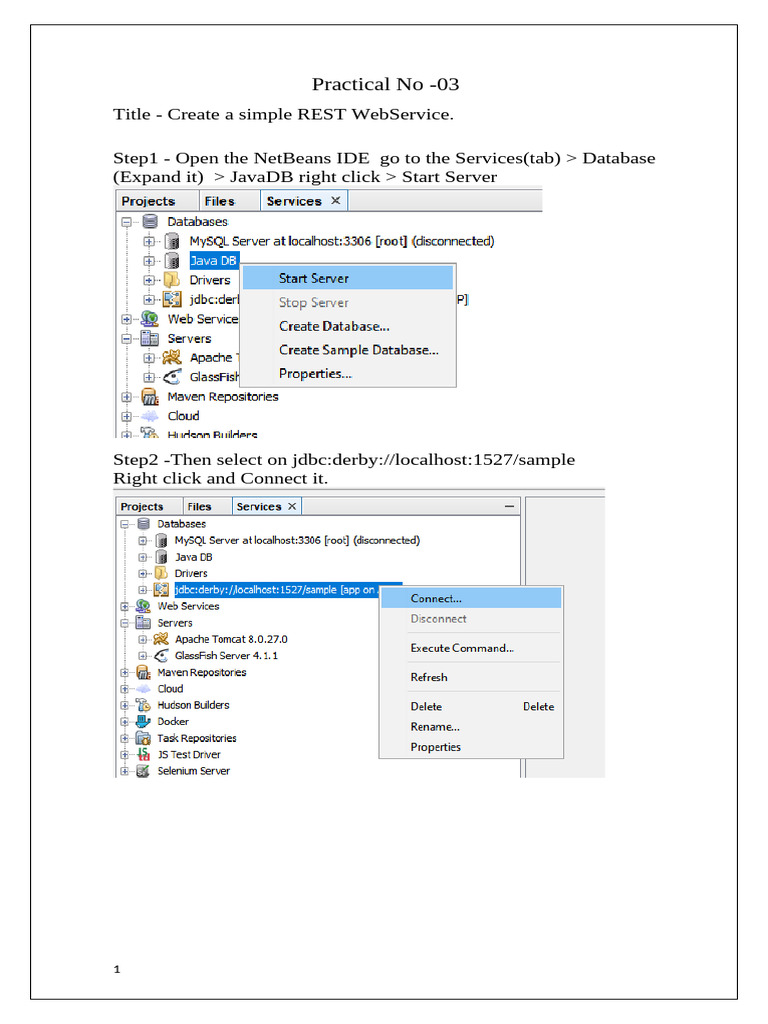The height and width of the screenshot is (1024, 768).
Task: Collapse Servers node in first screenshot
Action: (x=127, y=338)
